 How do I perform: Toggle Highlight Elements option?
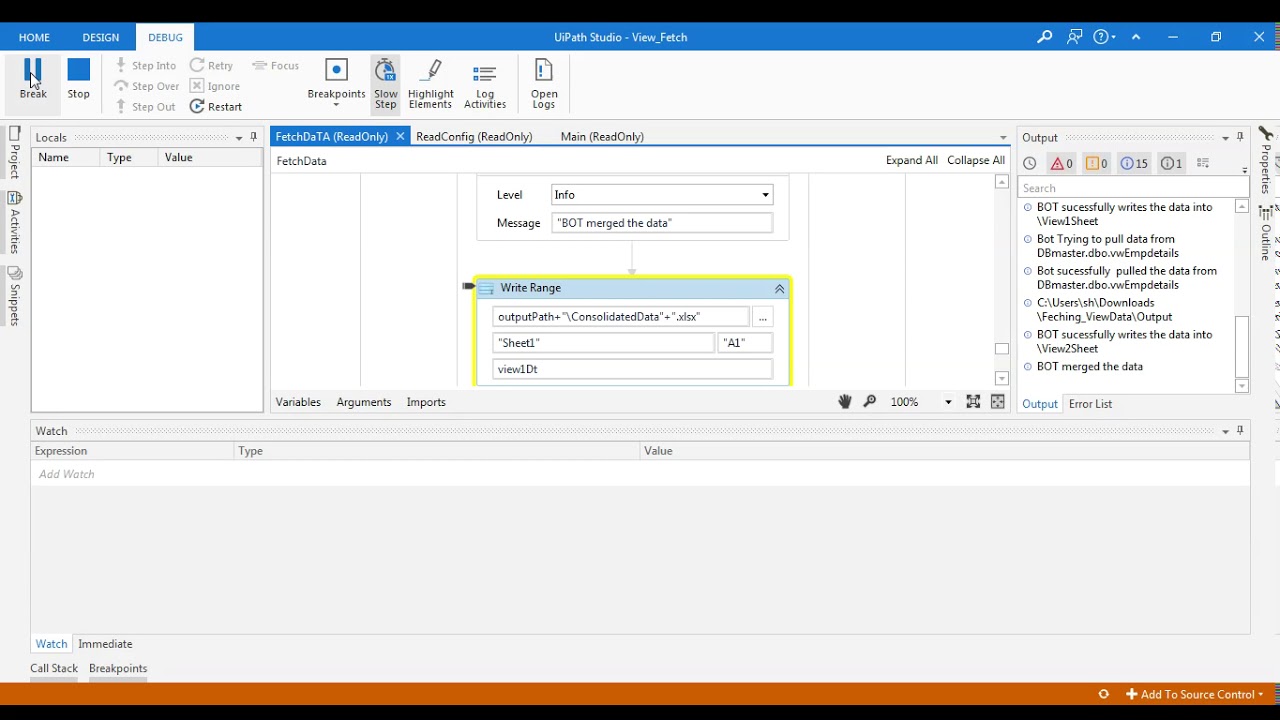(x=431, y=83)
